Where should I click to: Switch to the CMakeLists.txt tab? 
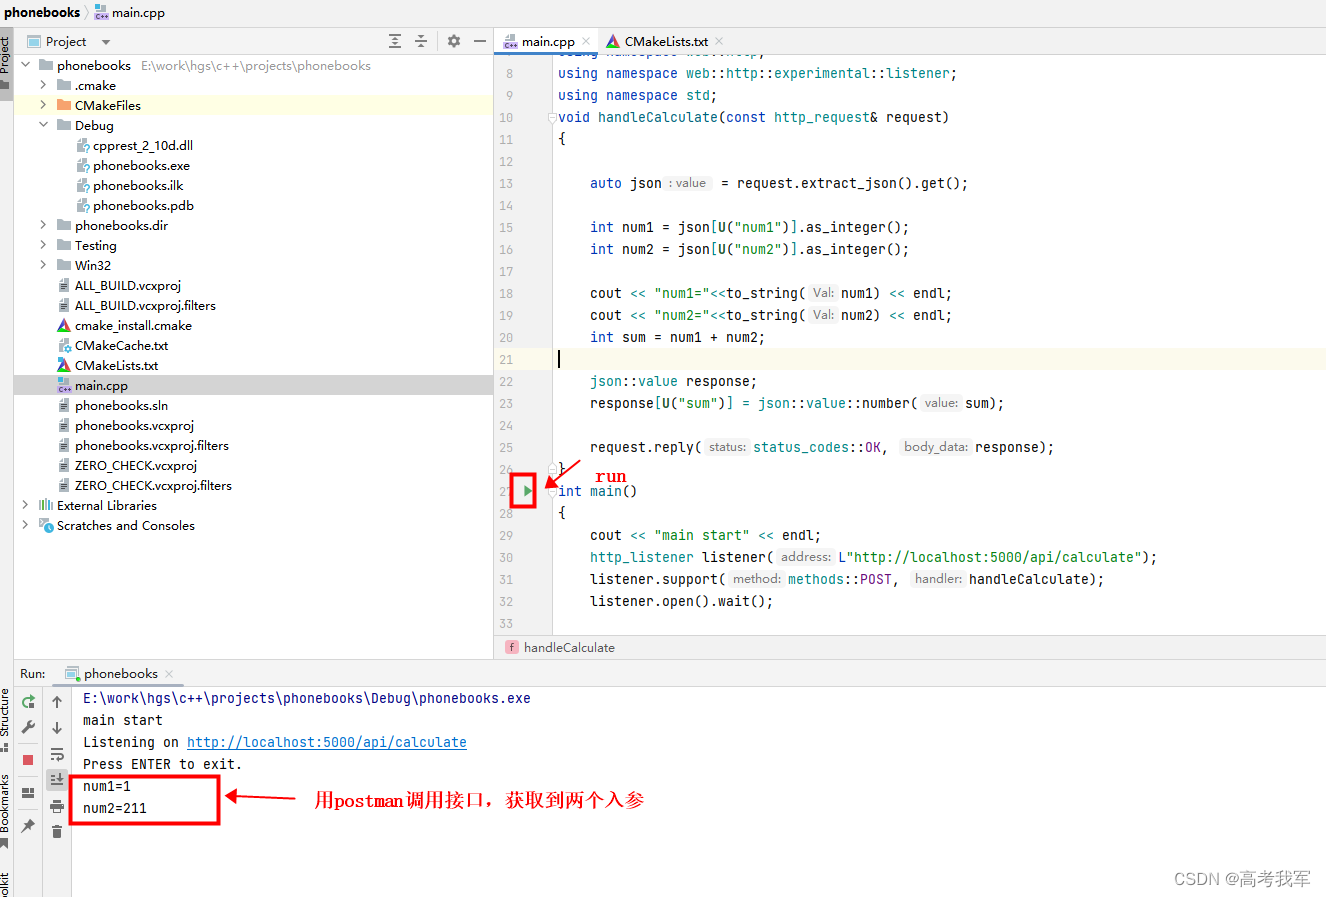(x=665, y=41)
